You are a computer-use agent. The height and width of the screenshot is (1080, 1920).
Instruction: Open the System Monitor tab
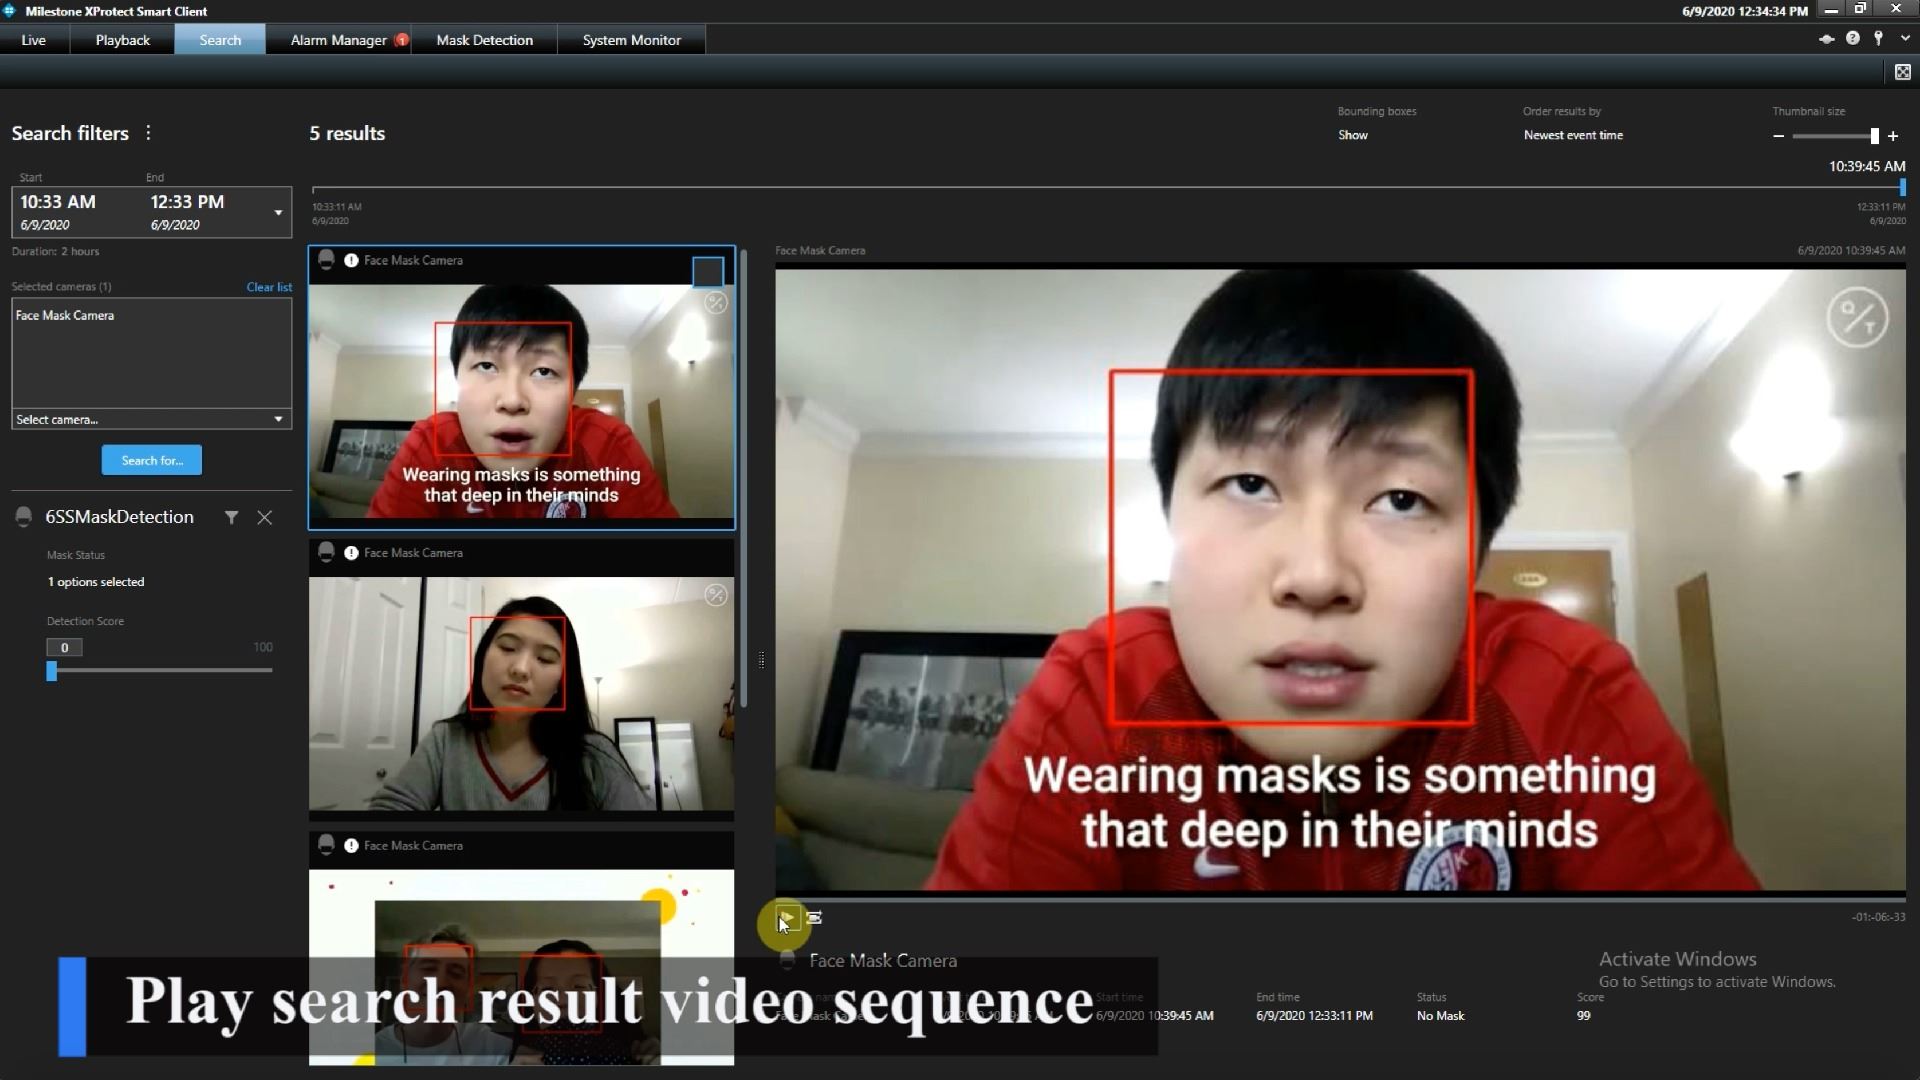(631, 40)
